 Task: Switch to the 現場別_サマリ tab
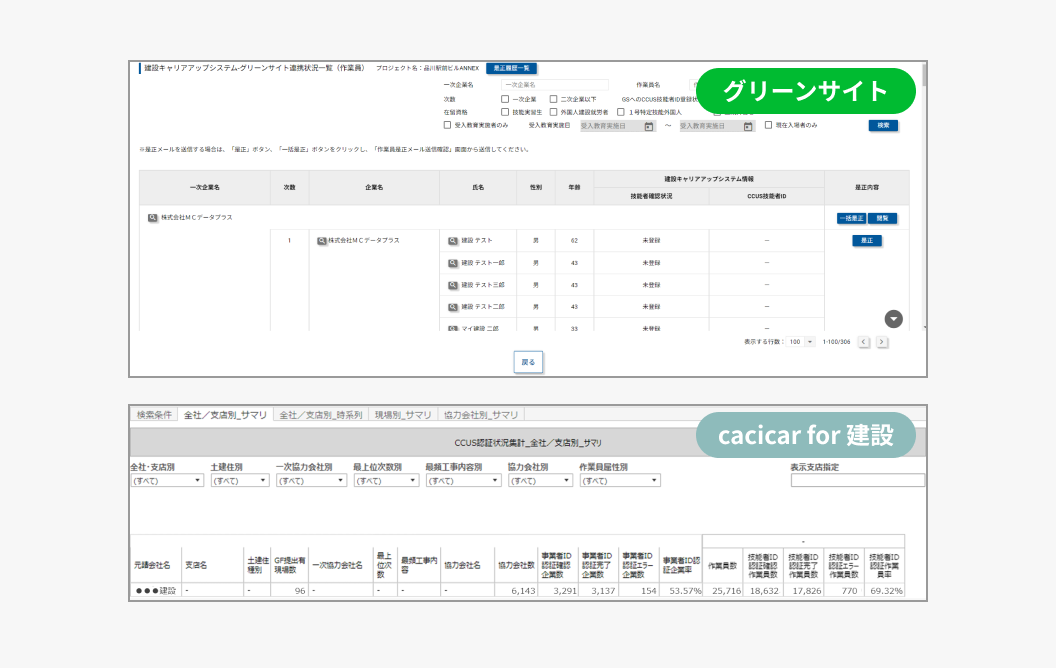(403, 415)
